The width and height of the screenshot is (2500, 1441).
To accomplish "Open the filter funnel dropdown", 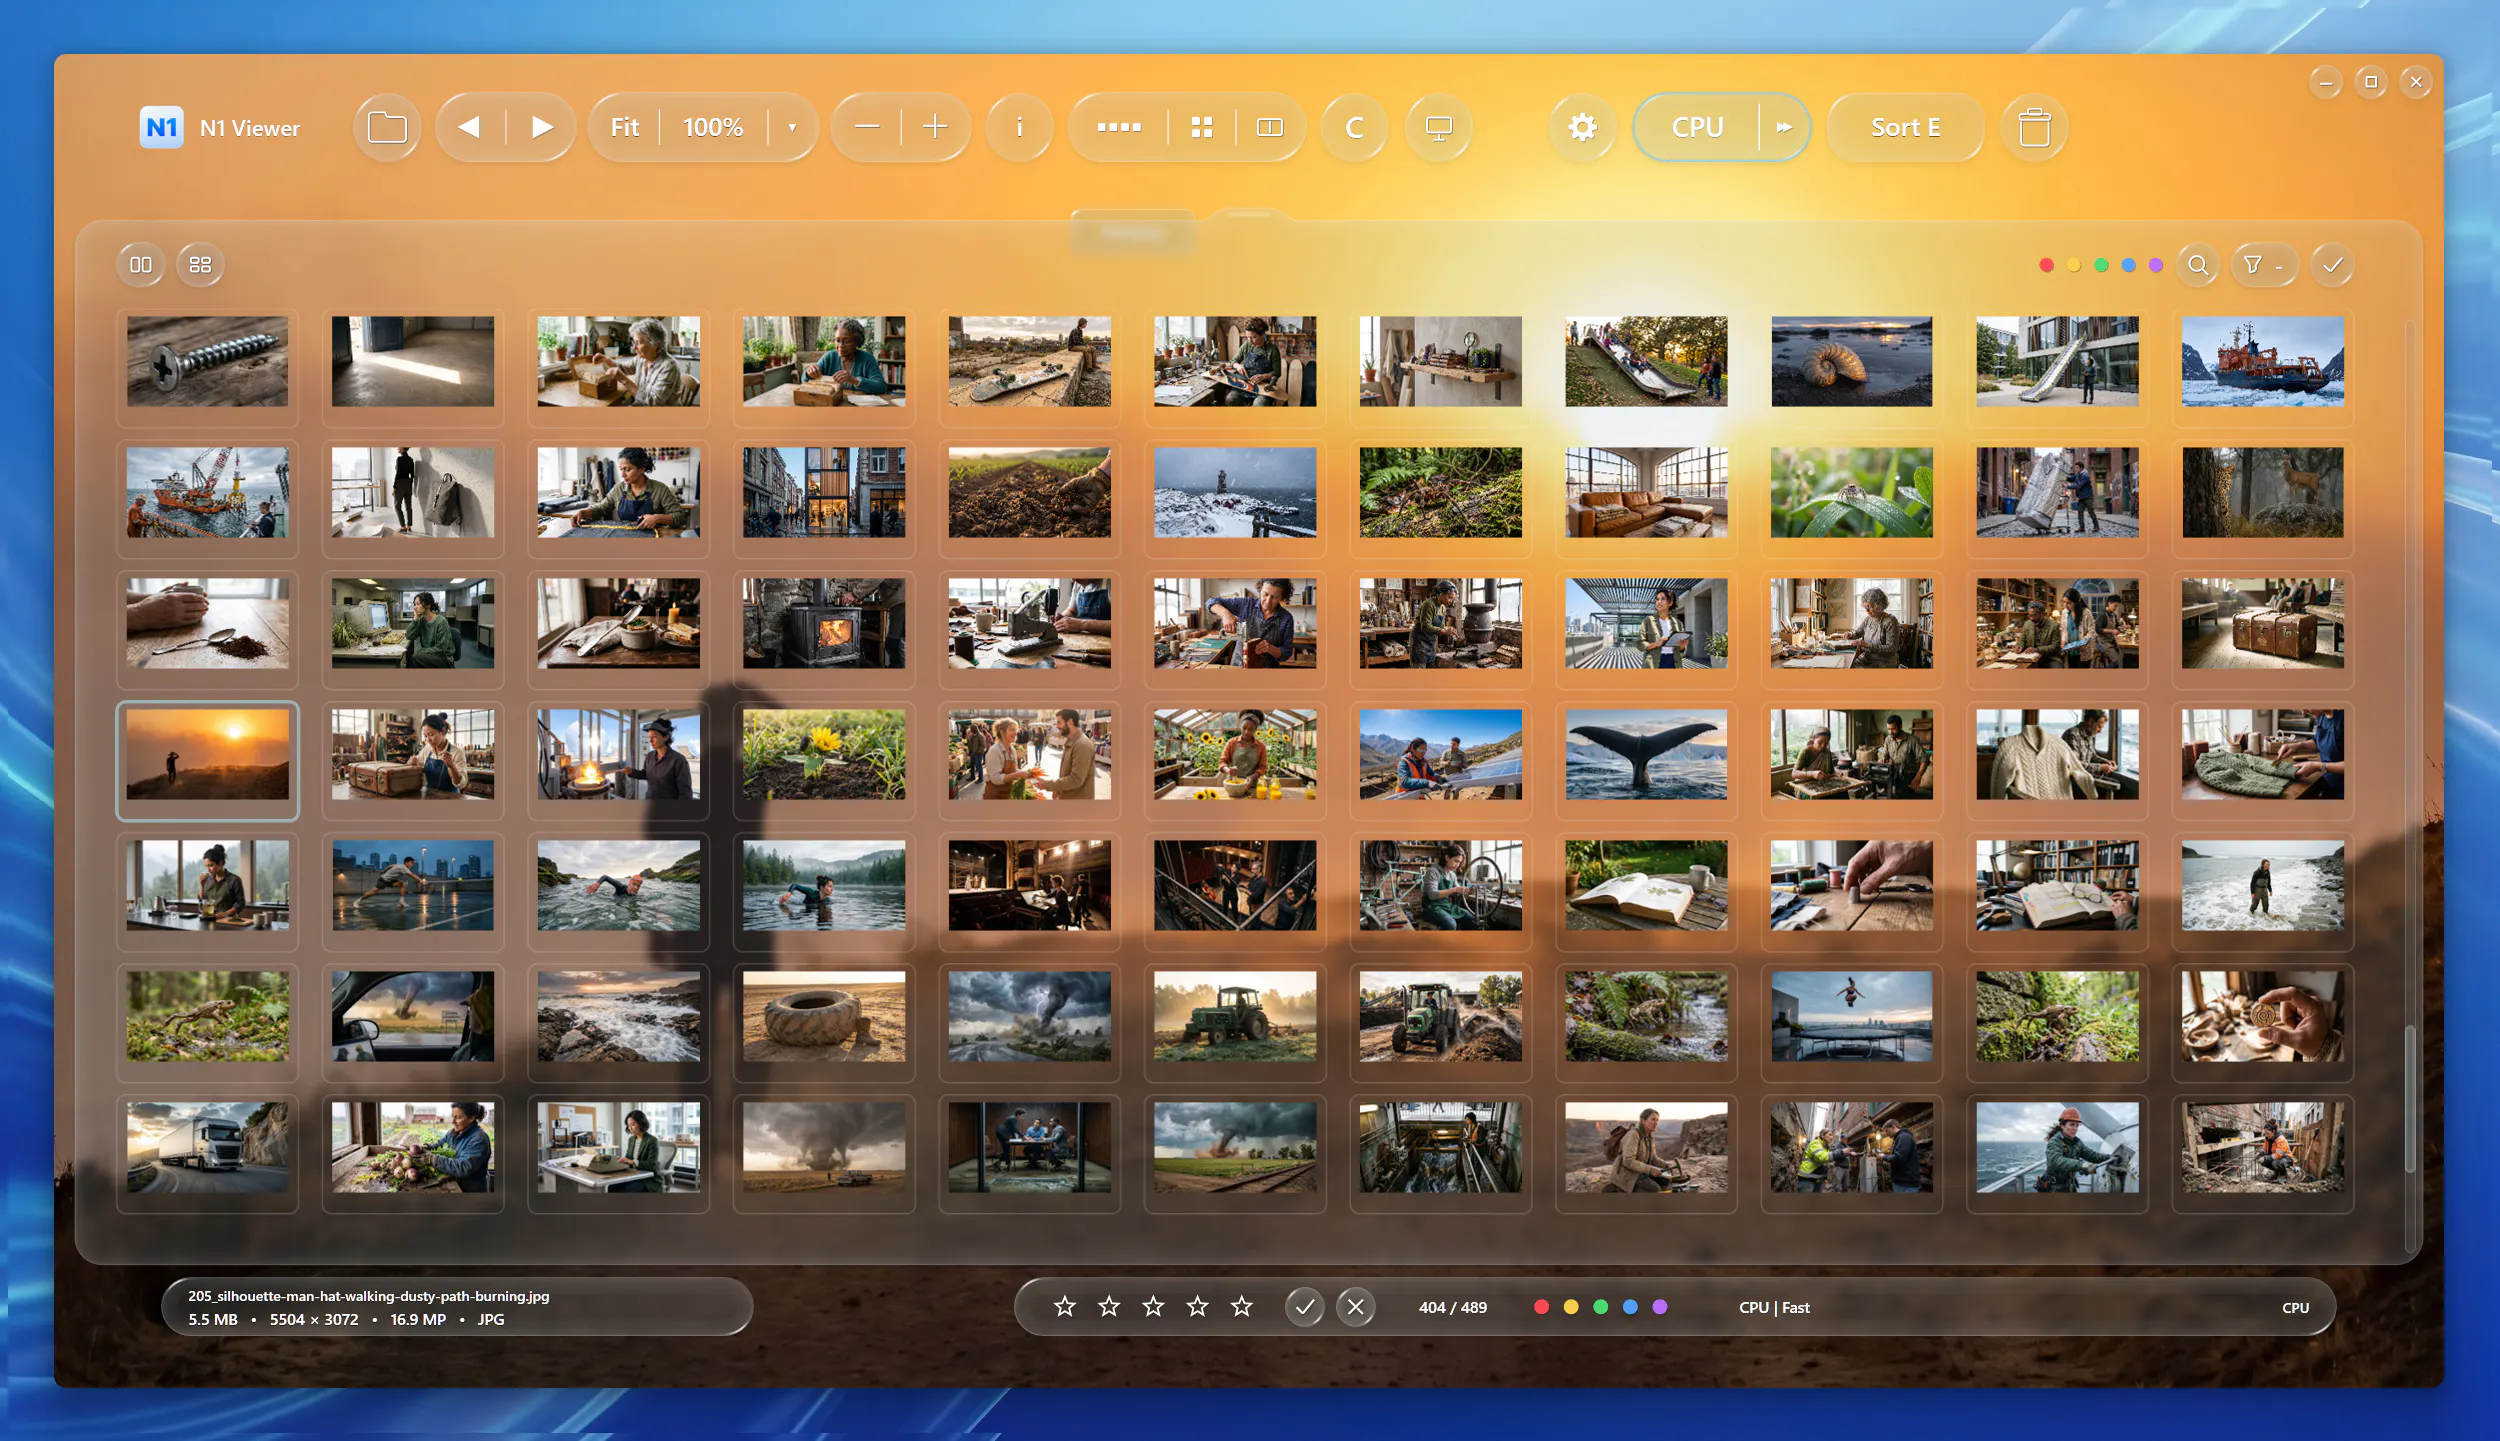I will 2265,265.
